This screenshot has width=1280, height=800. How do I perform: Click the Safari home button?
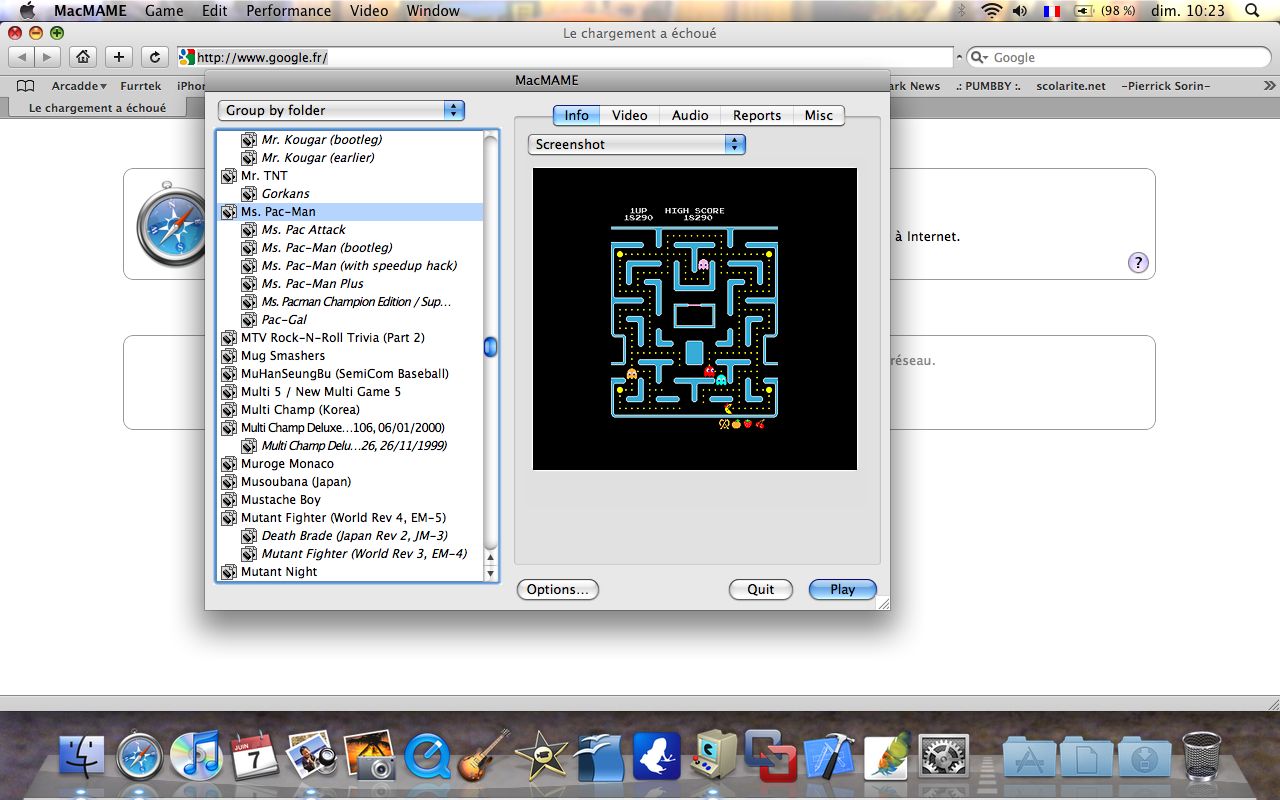click(84, 57)
